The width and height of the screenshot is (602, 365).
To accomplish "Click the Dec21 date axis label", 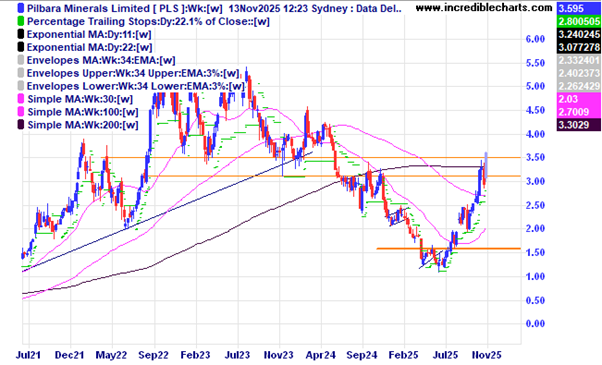I will coord(70,355).
